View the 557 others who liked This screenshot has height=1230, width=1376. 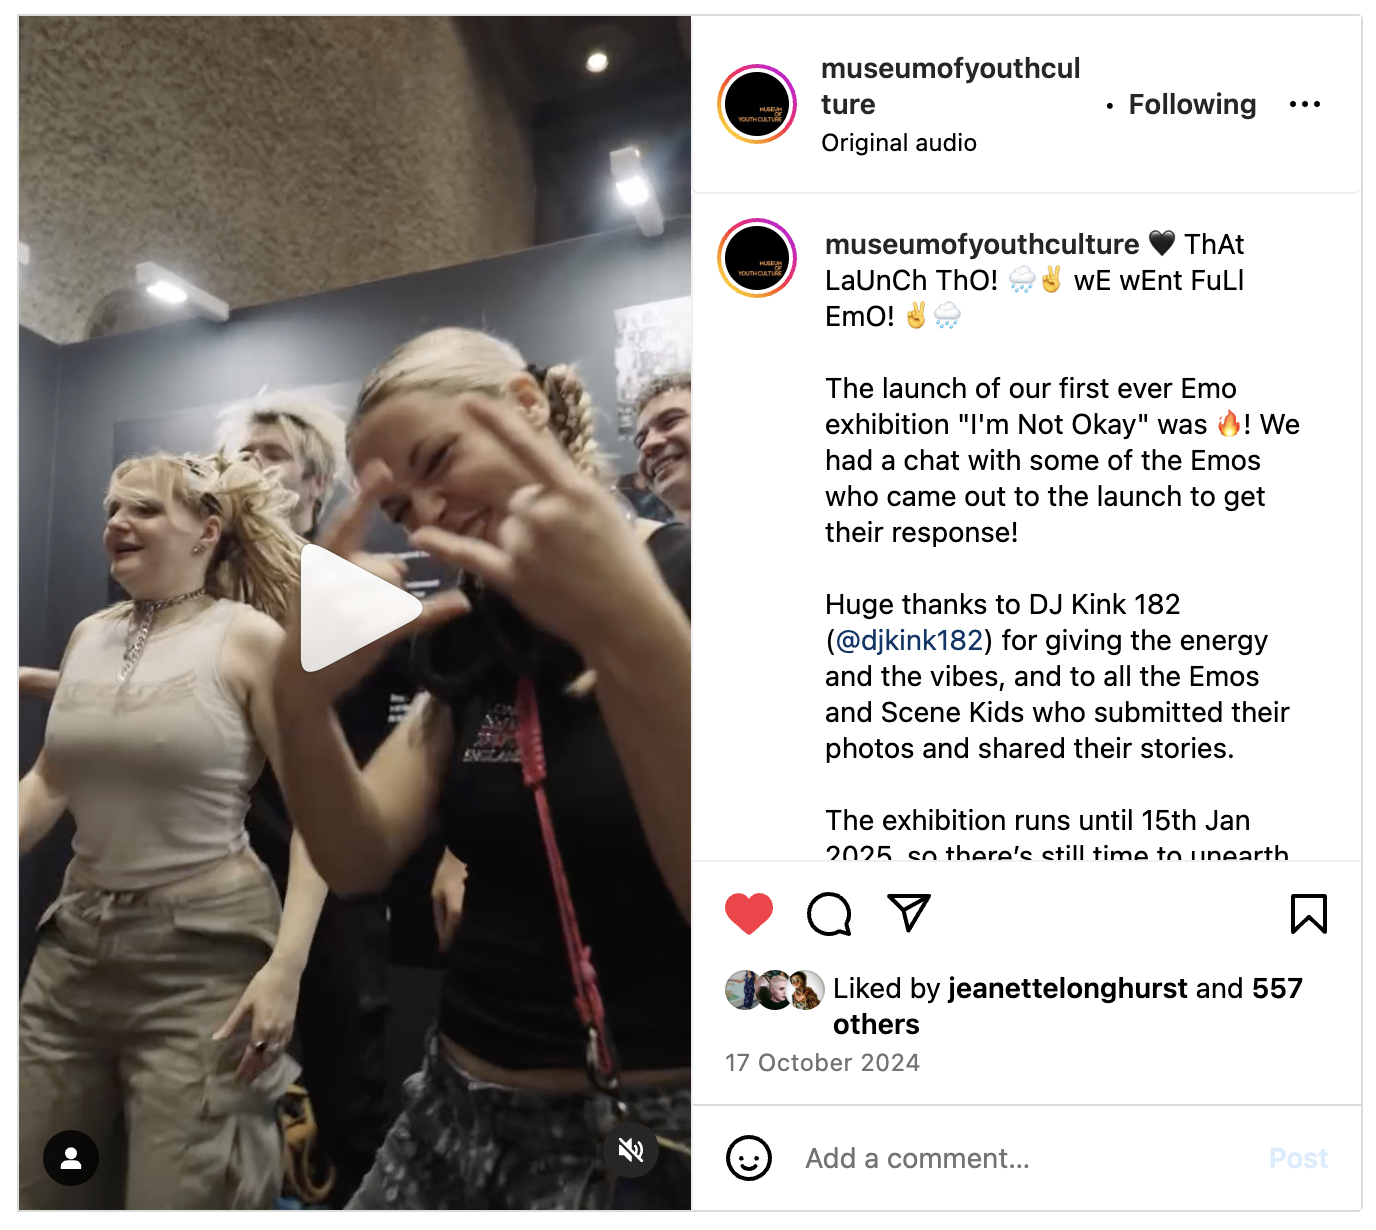pyautogui.click(x=1067, y=1006)
